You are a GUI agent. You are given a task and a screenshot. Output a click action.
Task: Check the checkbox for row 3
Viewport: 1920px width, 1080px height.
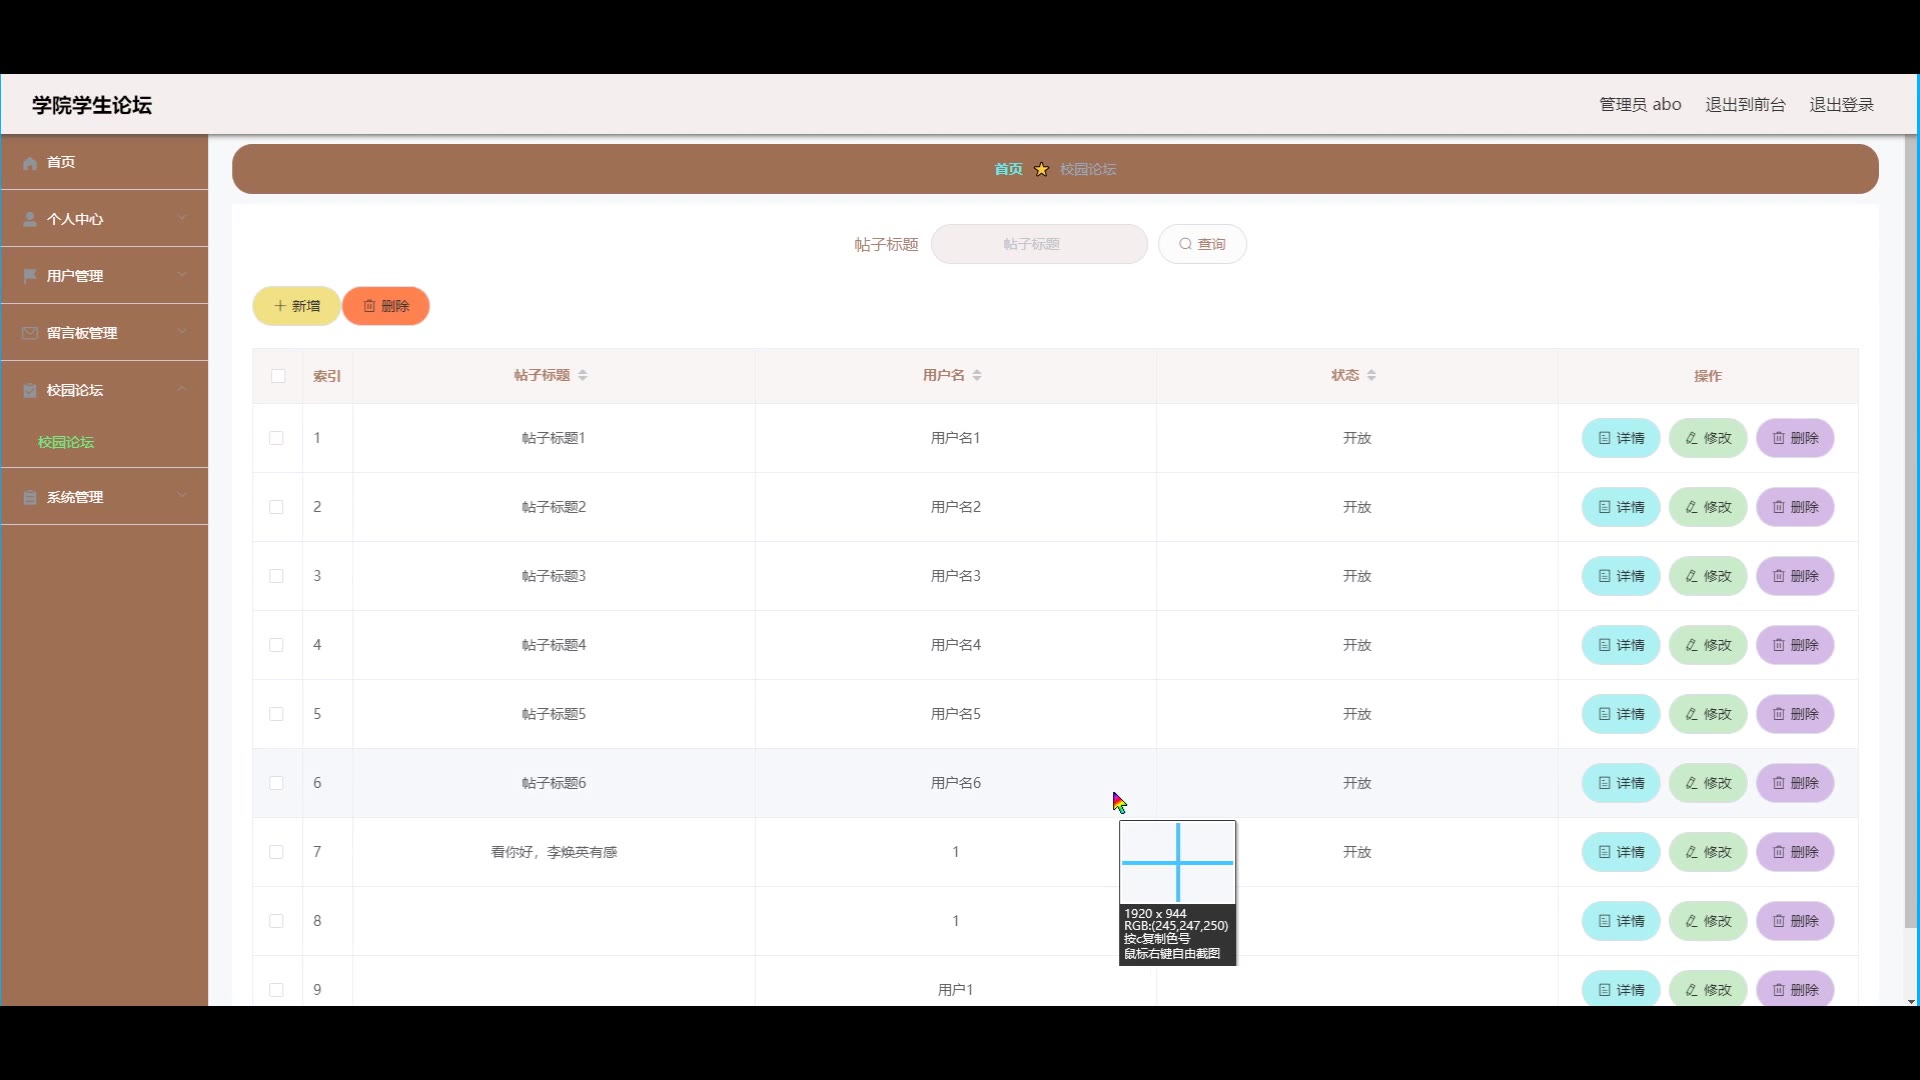coord(276,576)
